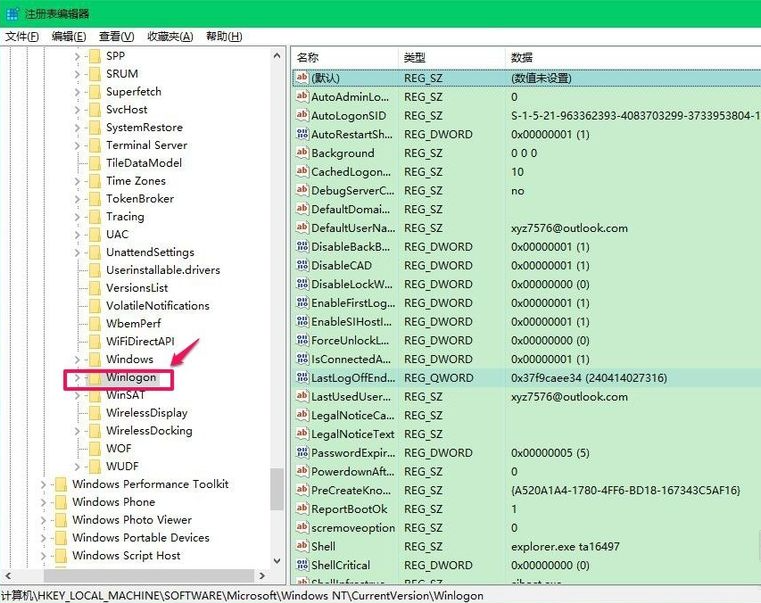
Task: Click the DWORD icon of ForceUnlockL value
Action: 302,340
